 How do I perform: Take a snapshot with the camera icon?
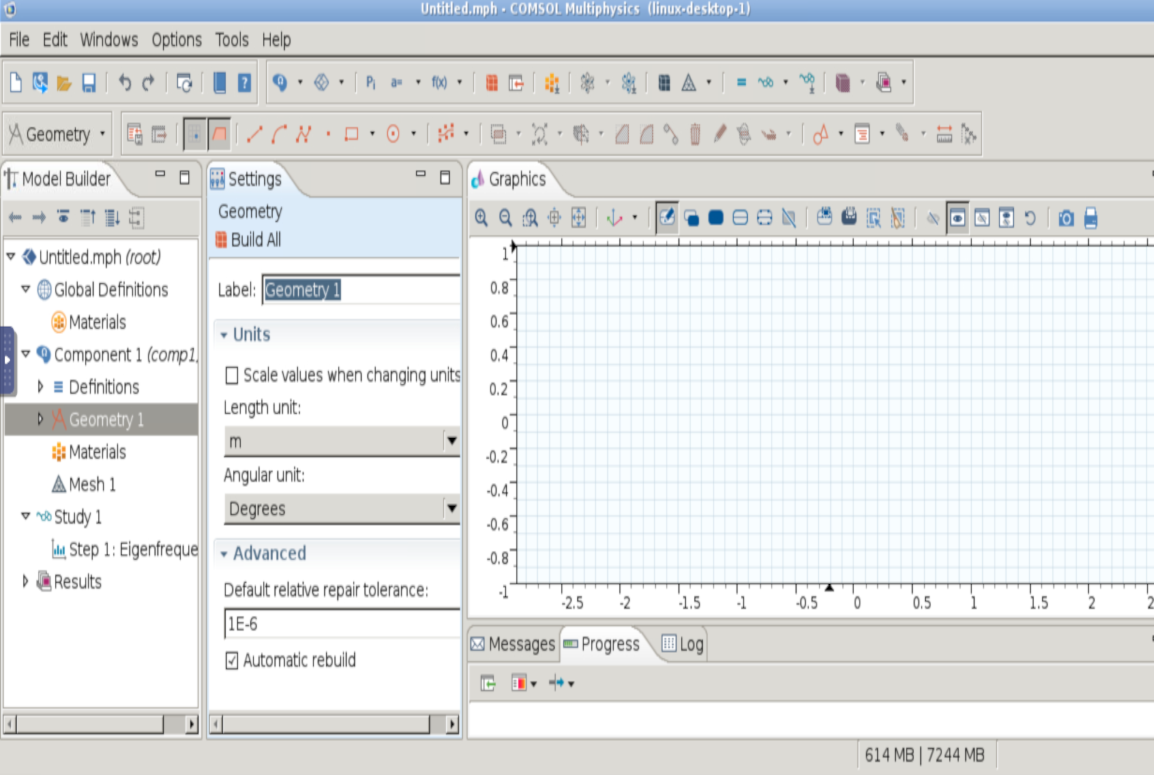click(1066, 218)
